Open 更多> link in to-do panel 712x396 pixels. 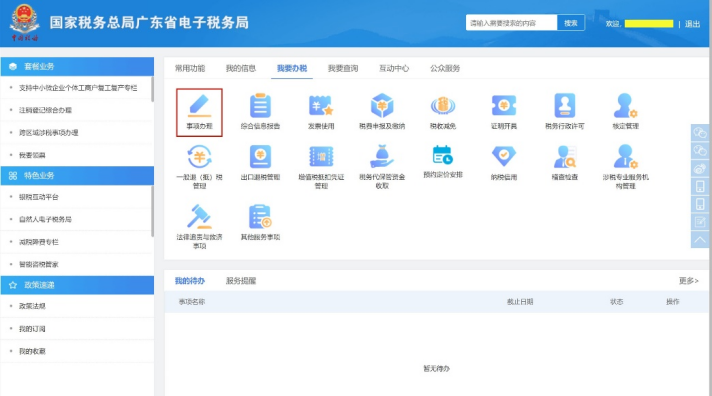pos(688,281)
